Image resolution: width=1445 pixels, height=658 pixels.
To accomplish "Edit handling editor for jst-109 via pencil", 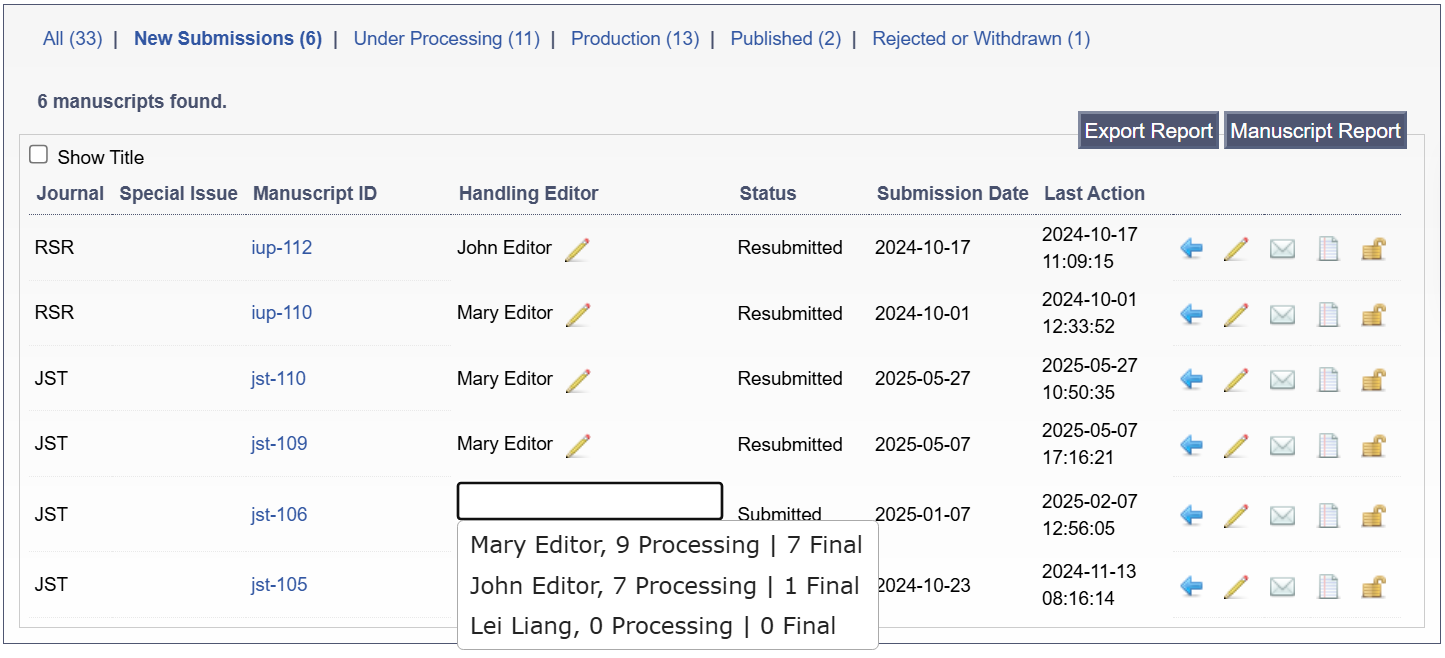I will 577,445.
